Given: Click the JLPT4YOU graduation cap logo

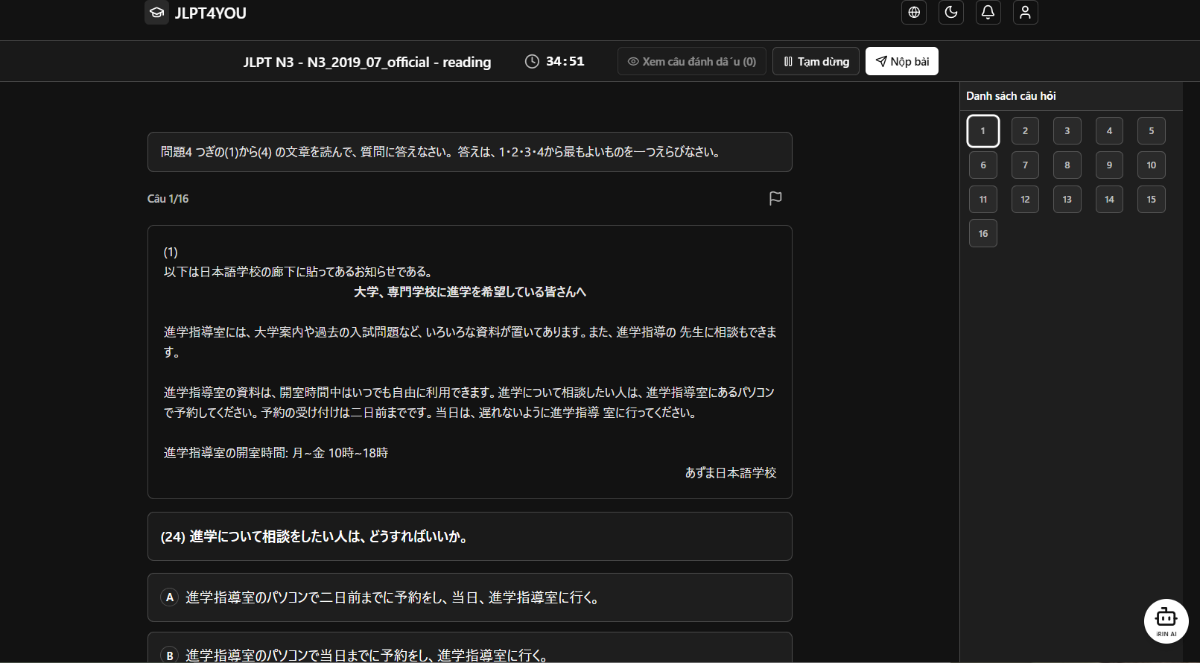Looking at the screenshot, I should click(x=156, y=12).
